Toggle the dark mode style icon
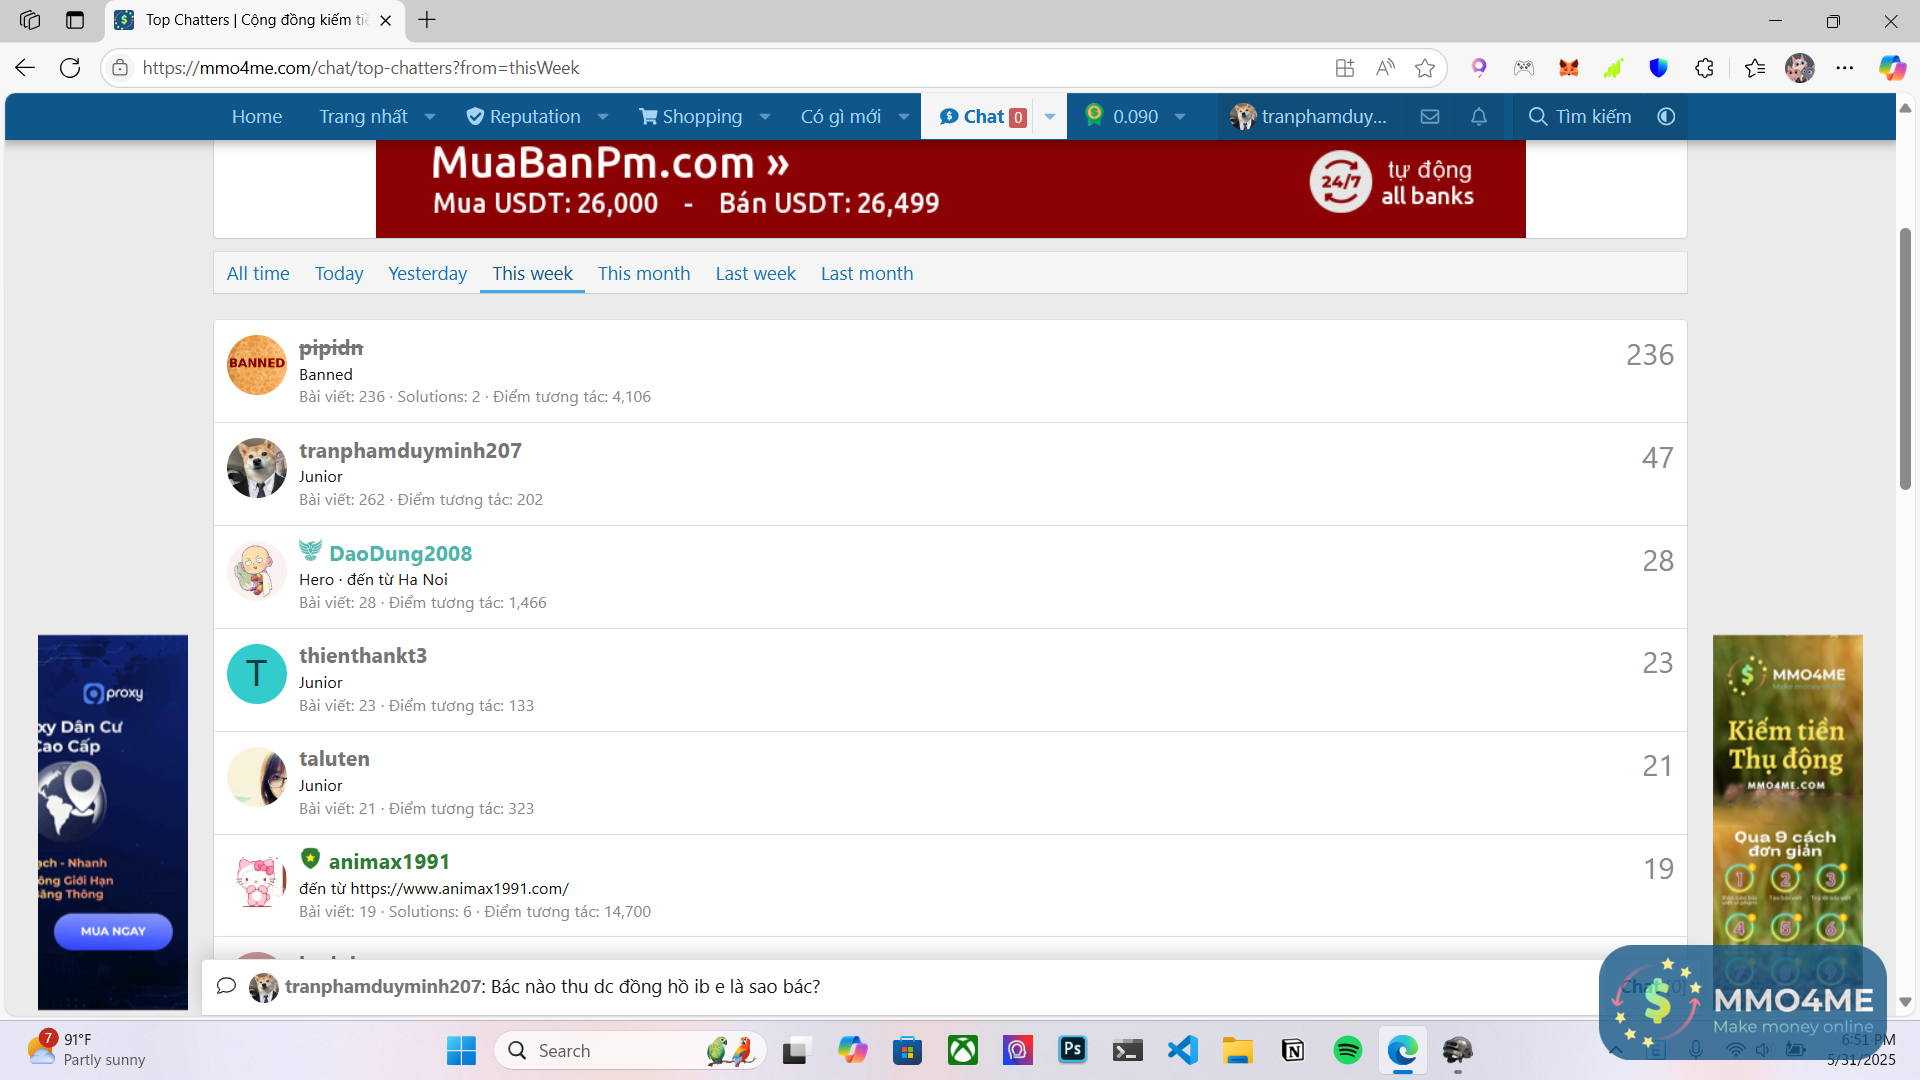Screen dimensions: 1920x1080 [1666, 117]
